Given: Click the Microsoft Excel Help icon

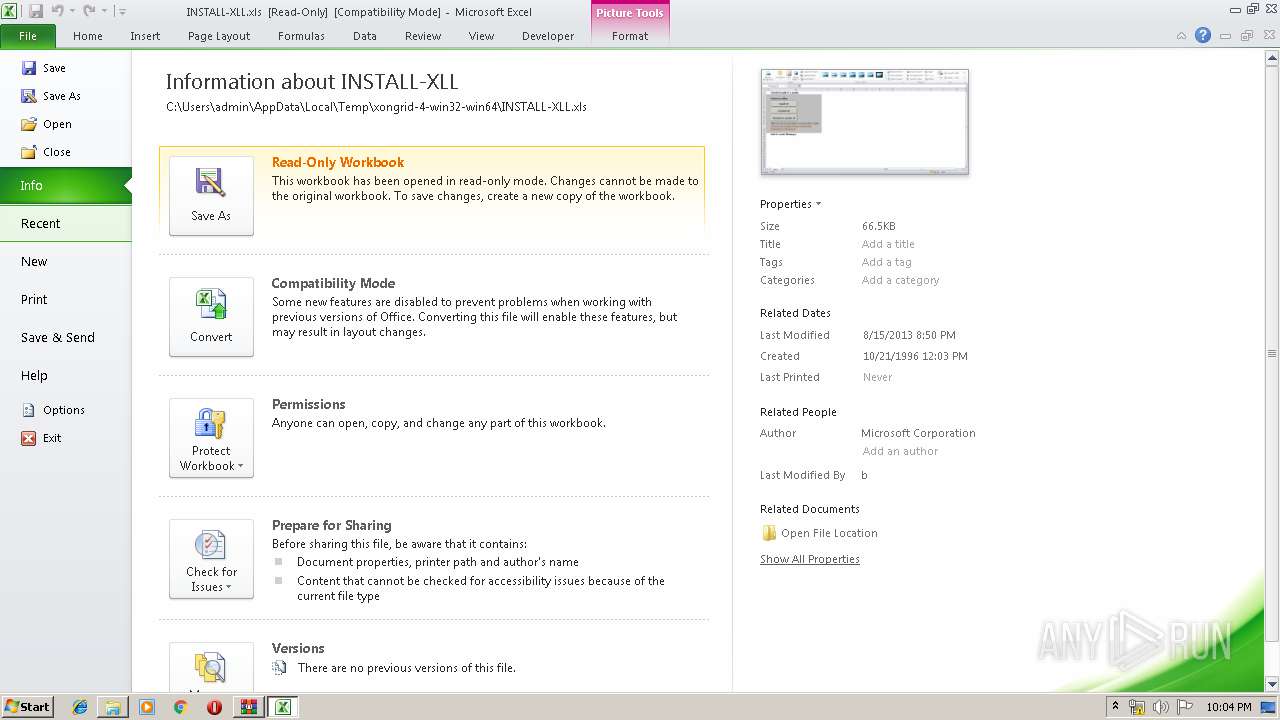Looking at the screenshot, I should coord(1203,35).
